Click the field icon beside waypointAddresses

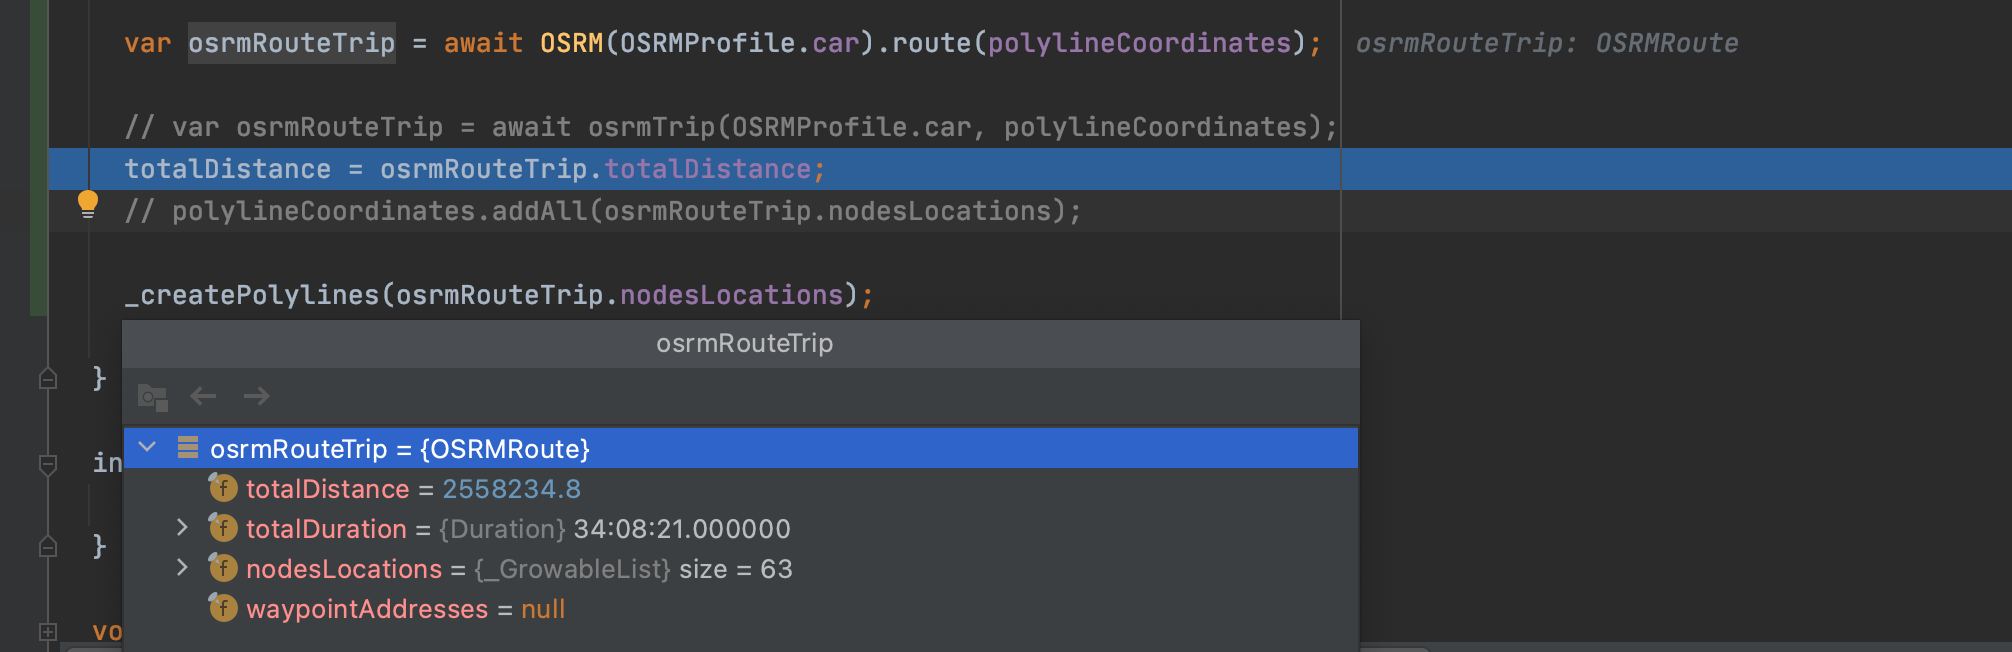[x=222, y=608]
